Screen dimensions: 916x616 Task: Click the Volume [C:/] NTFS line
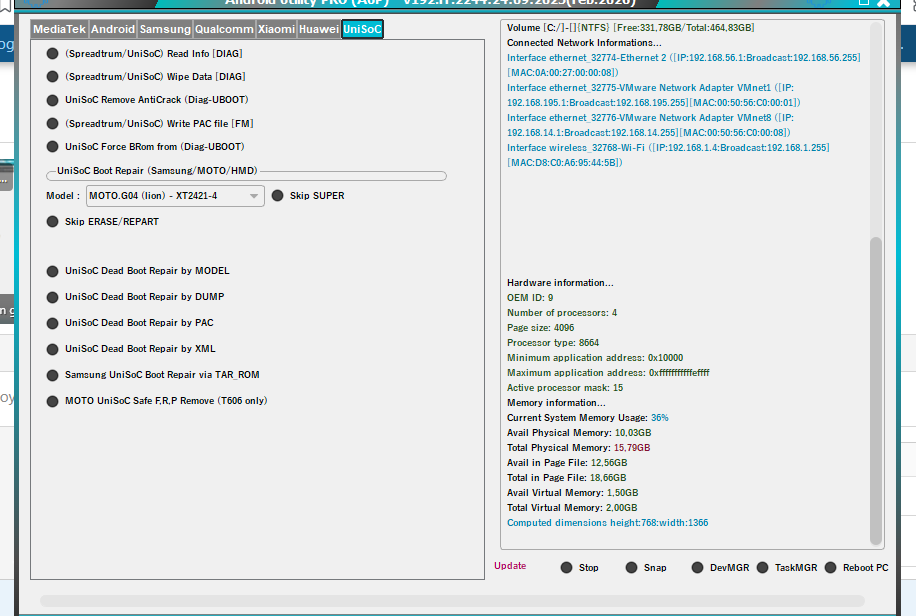point(630,28)
